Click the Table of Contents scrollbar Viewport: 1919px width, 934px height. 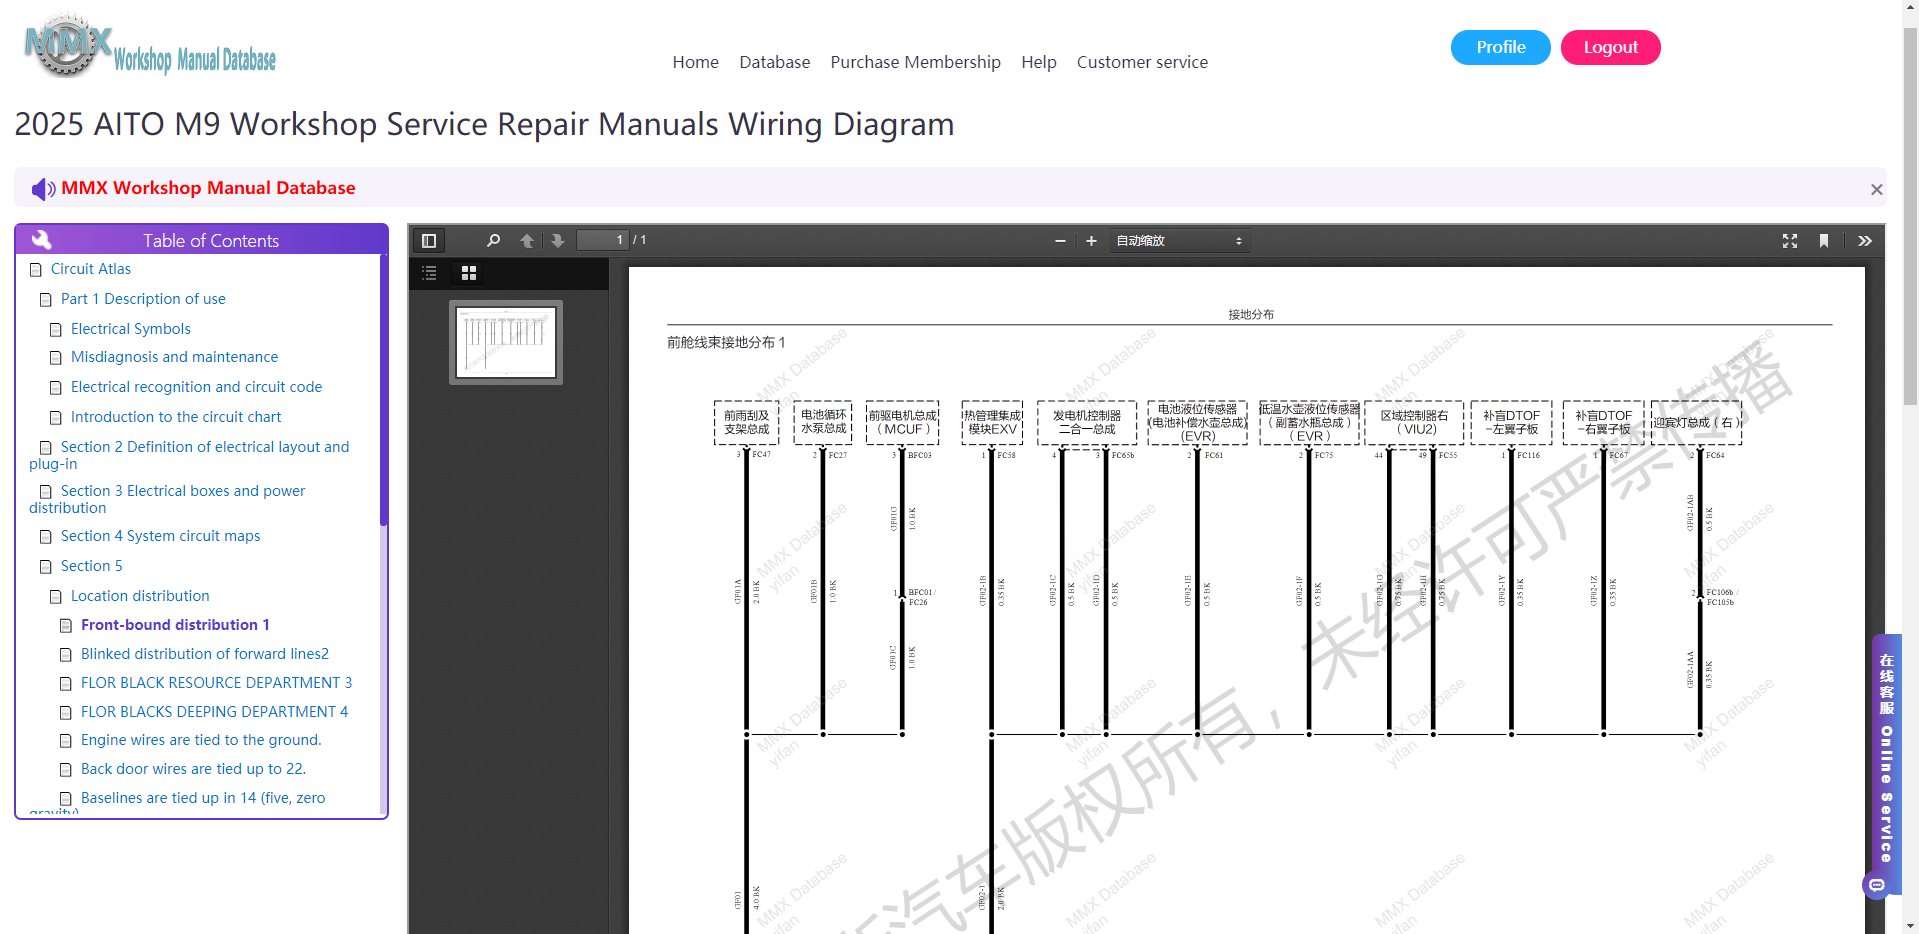[x=383, y=390]
